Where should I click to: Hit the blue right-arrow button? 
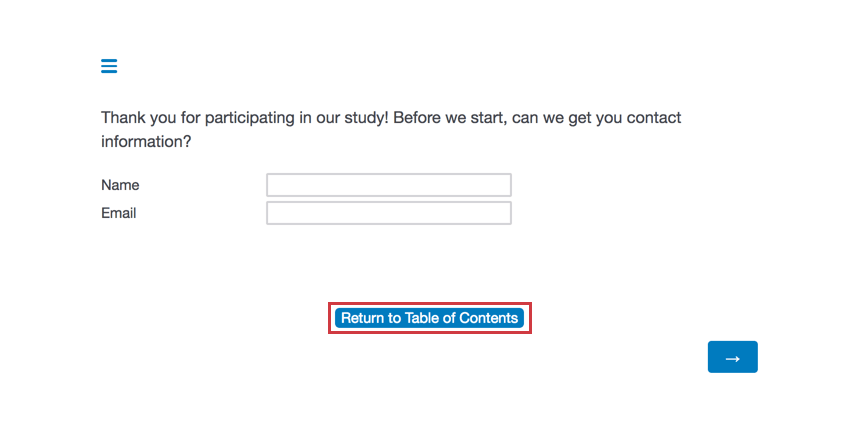(x=732, y=357)
